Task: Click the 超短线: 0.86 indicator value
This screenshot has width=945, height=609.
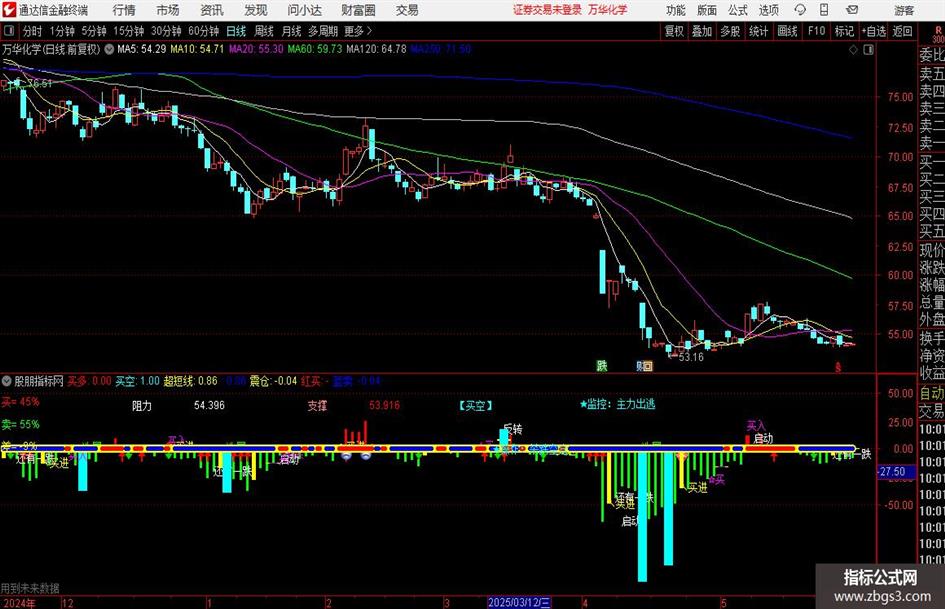Action: pos(190,381)
